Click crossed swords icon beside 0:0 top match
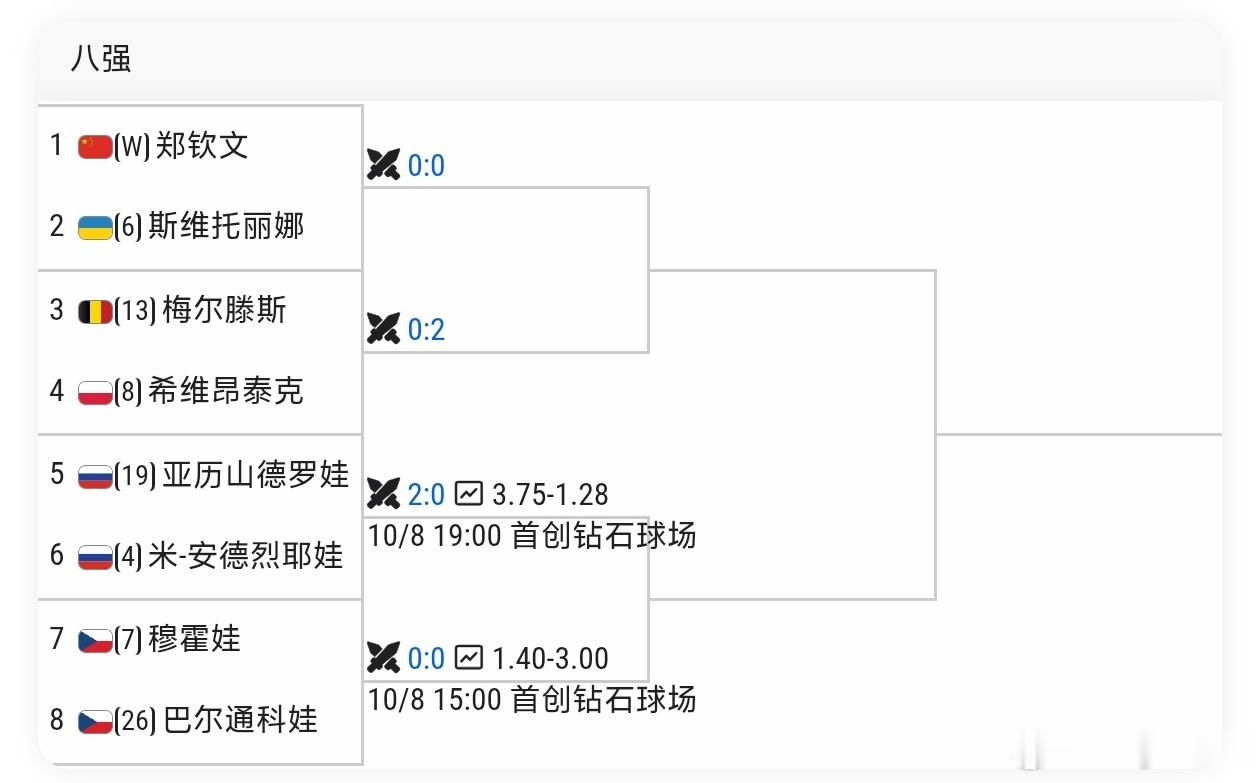Screen dimensions: 1260x783 coord(383,164)
